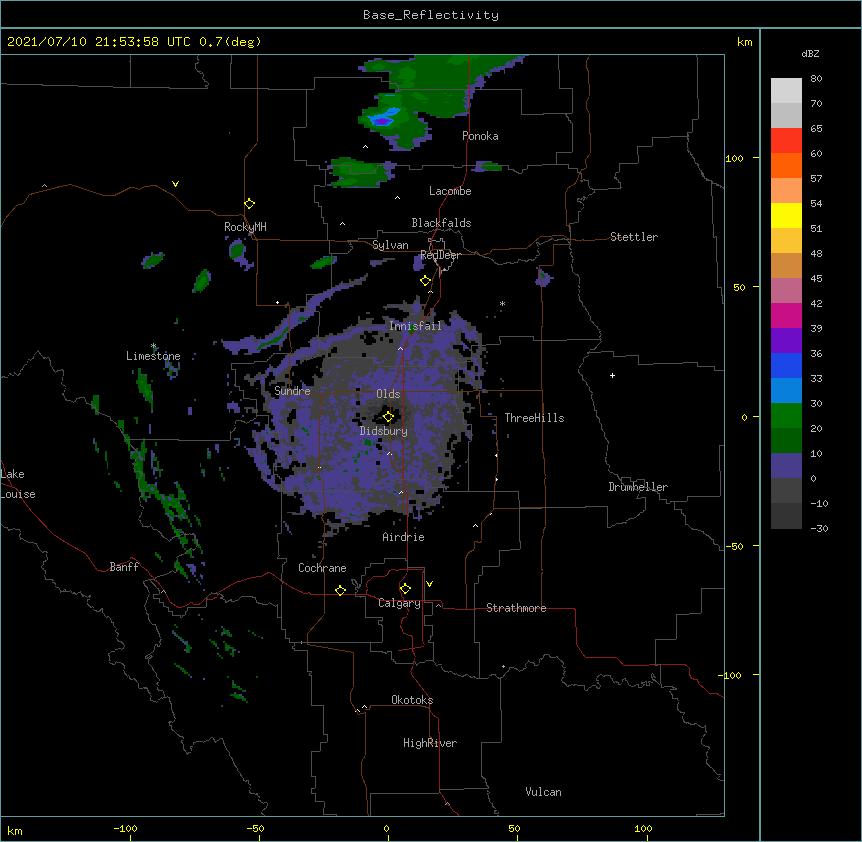Click the km unit label at top right

coord(744,42)
